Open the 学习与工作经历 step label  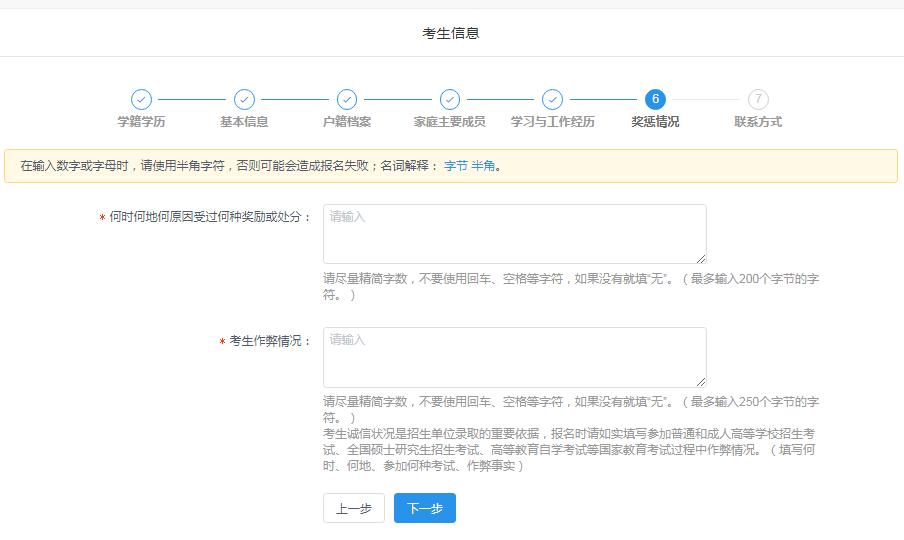coord(552,122)
